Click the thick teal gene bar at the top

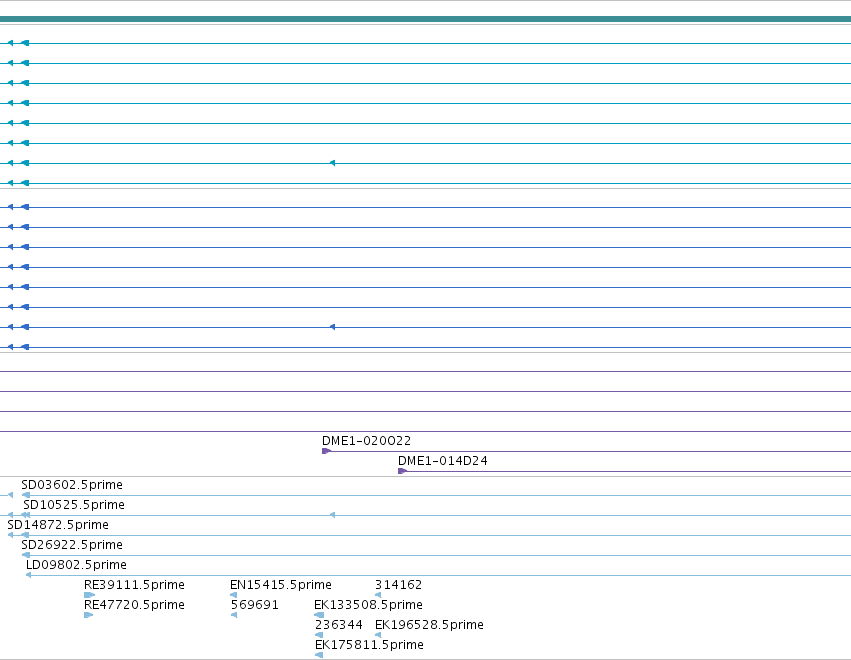click(x=426, y=20)
